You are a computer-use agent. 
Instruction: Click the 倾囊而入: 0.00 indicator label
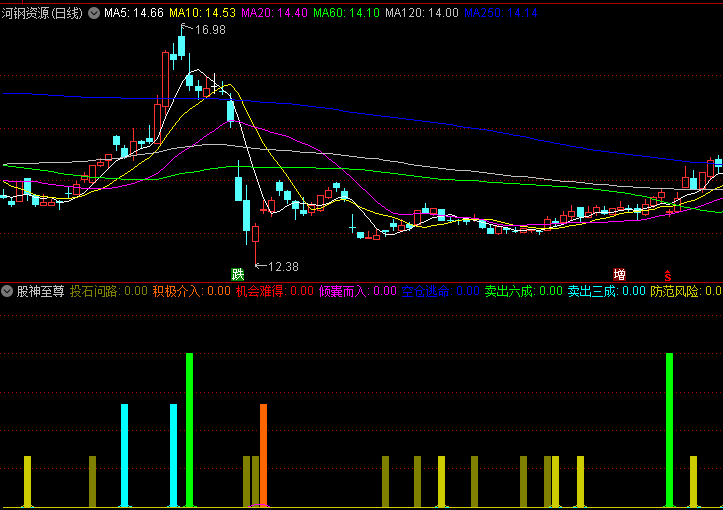coord(358,291)
